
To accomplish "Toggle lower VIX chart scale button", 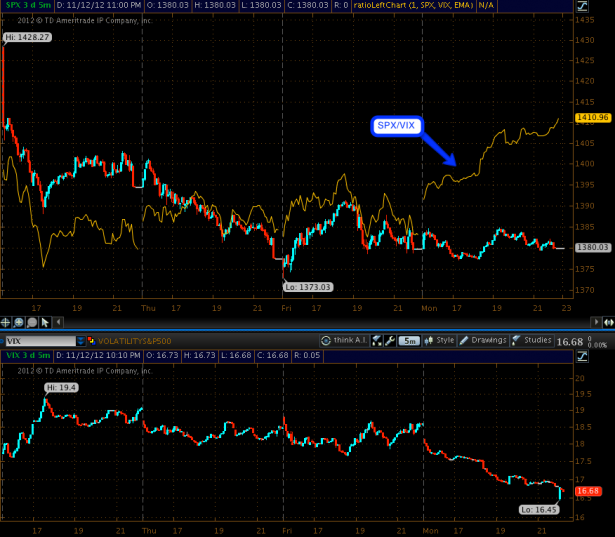I will click(x=582, y=355).
